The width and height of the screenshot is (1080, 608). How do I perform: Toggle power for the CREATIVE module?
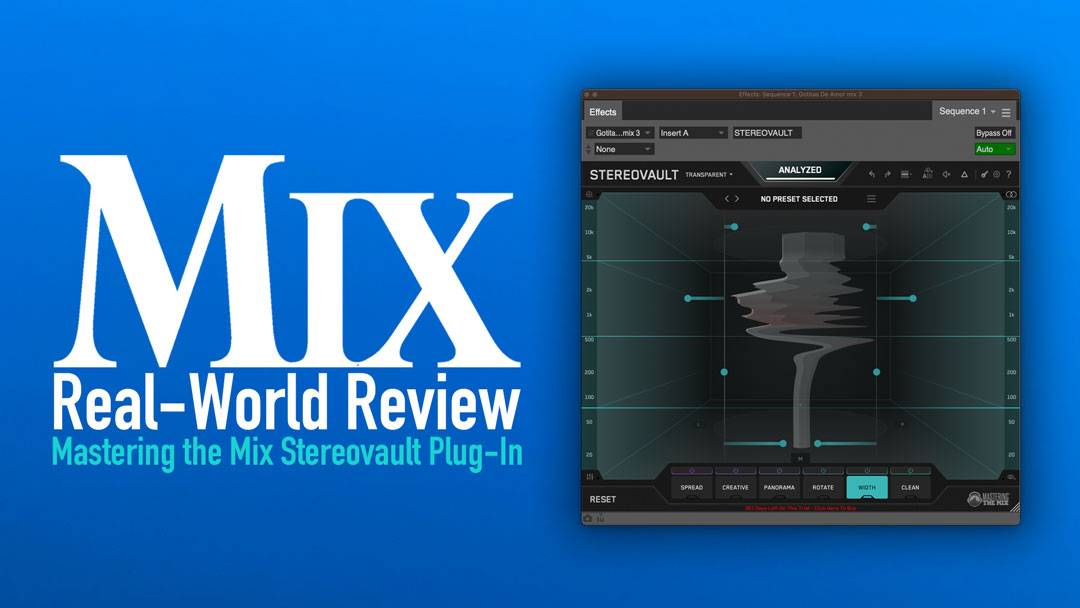735,471
